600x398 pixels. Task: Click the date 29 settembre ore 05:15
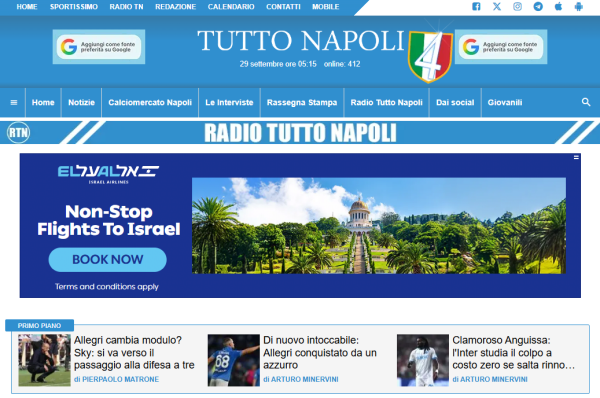click(x=278, y=64)
